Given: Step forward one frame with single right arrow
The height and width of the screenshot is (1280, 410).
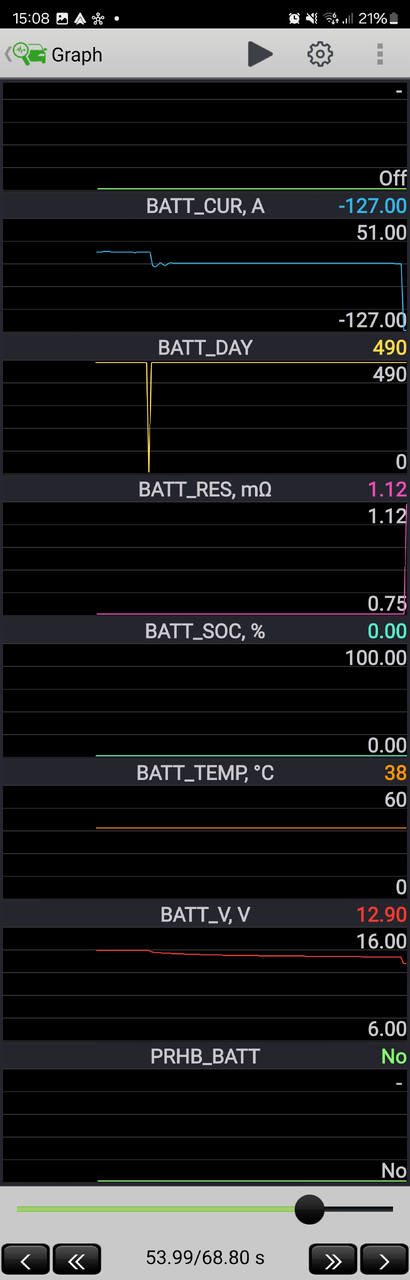Looking at the screenshot, I should pos(383,1259).
